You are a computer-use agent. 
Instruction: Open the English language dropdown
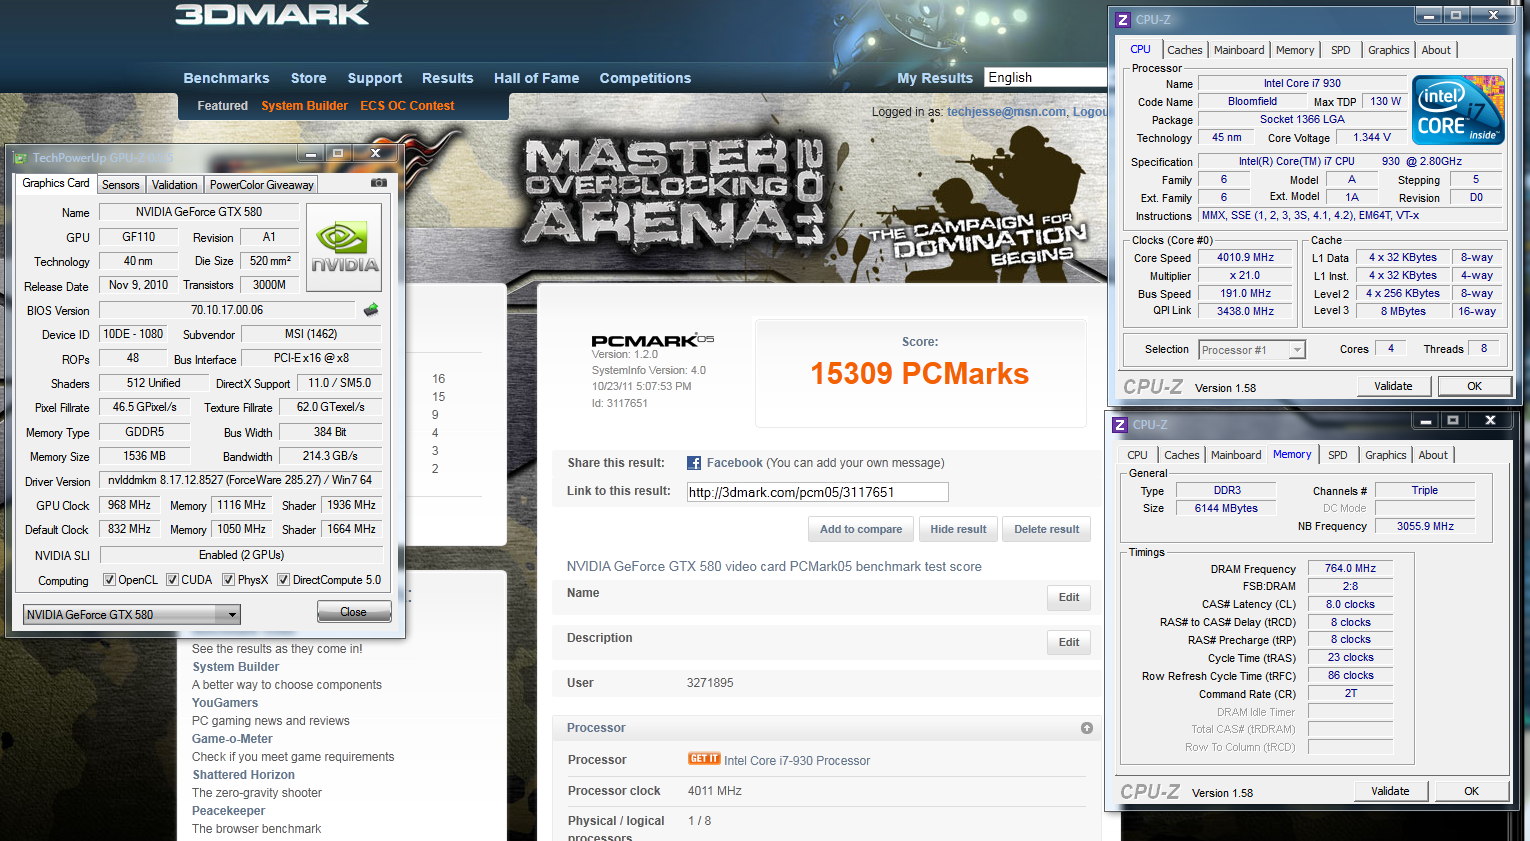[x=1046, y=77]
